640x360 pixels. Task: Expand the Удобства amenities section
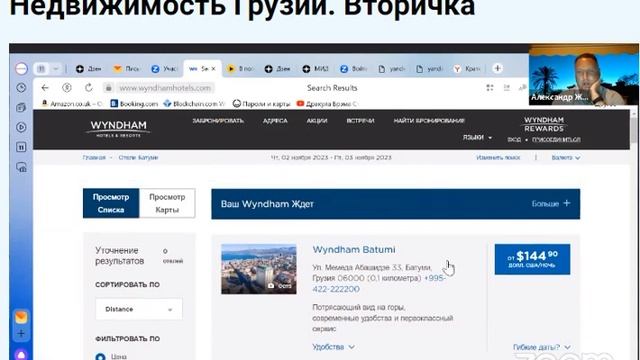[x=333, y=347]
